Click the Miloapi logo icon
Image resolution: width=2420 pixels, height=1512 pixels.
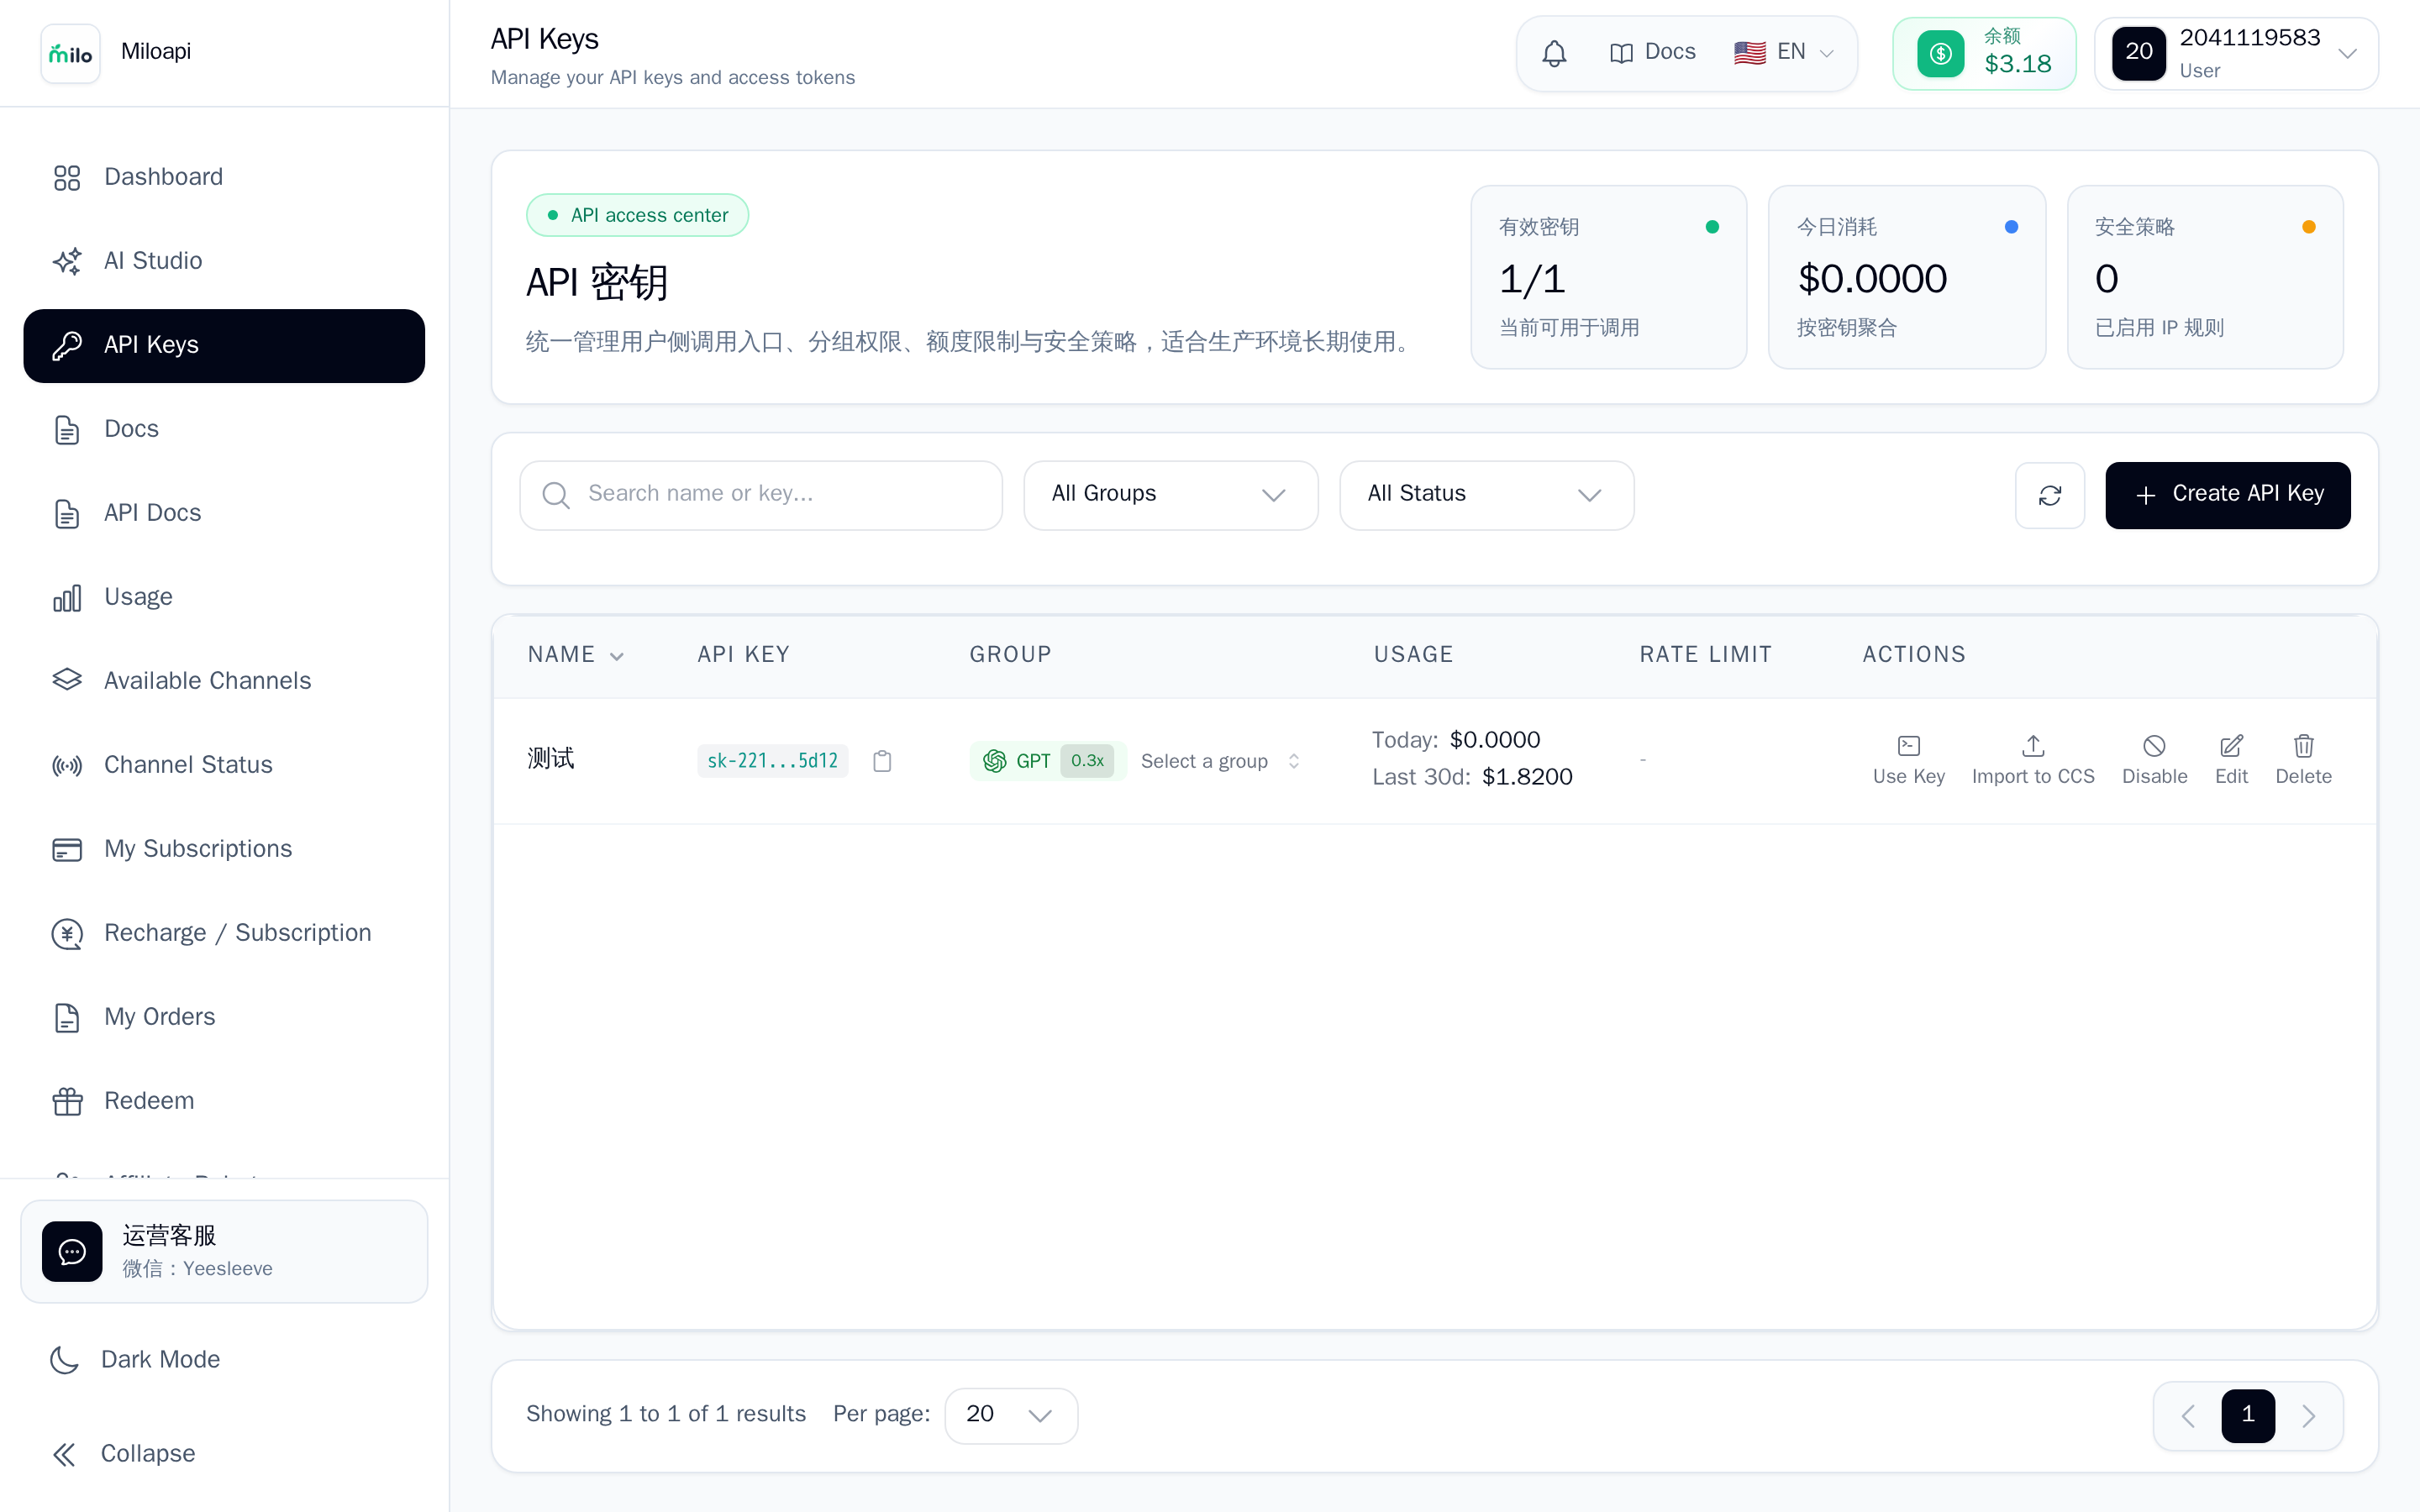[70, 53]
